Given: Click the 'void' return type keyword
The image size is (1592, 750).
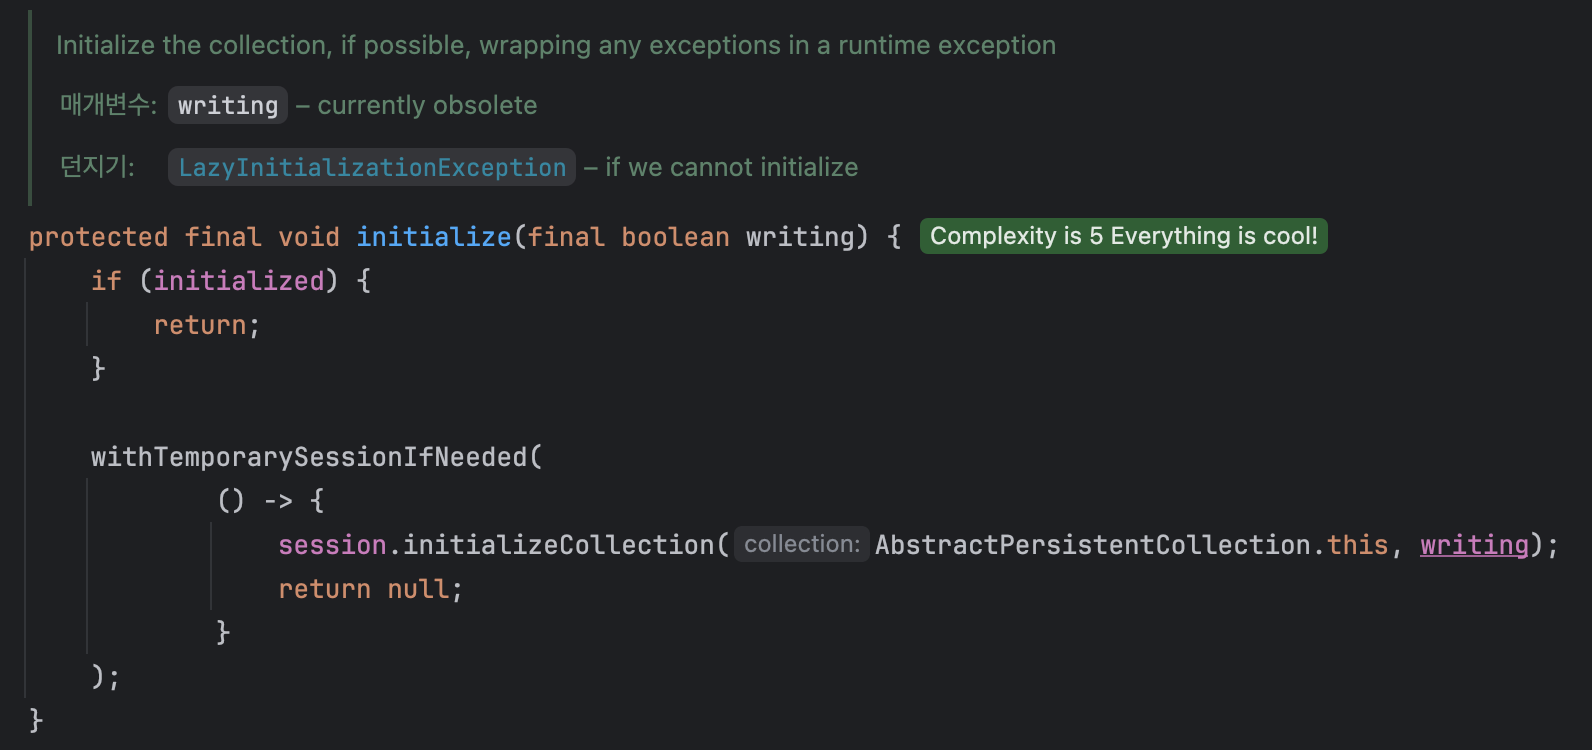Looking at the screenshot, I should pos(309,237).
